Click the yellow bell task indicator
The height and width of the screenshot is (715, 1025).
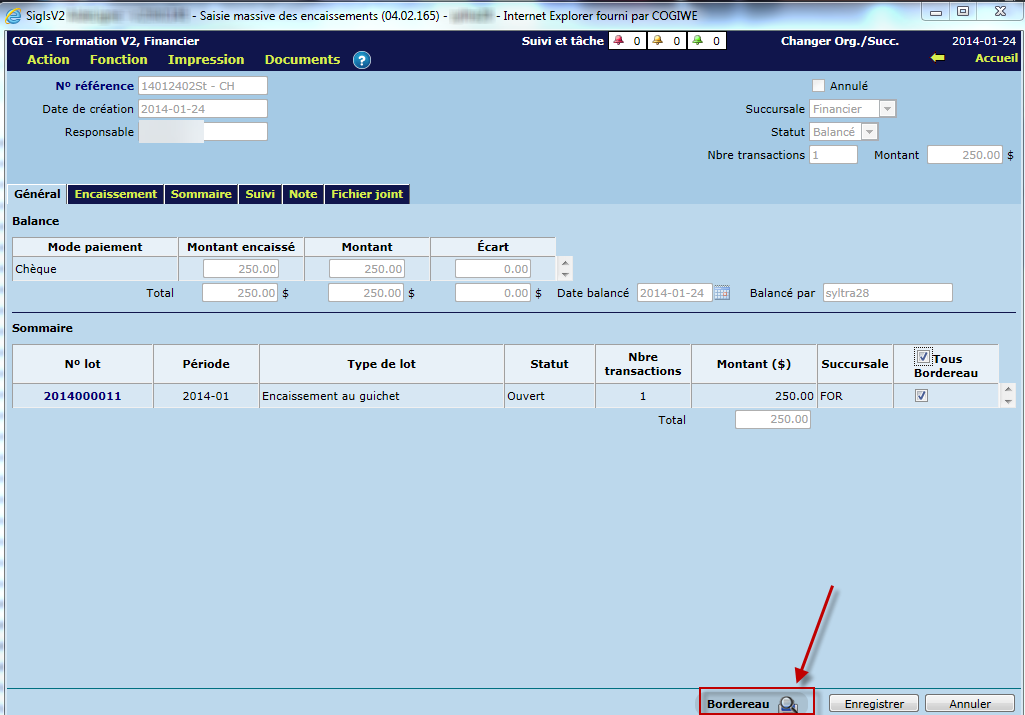pos(657,41)
